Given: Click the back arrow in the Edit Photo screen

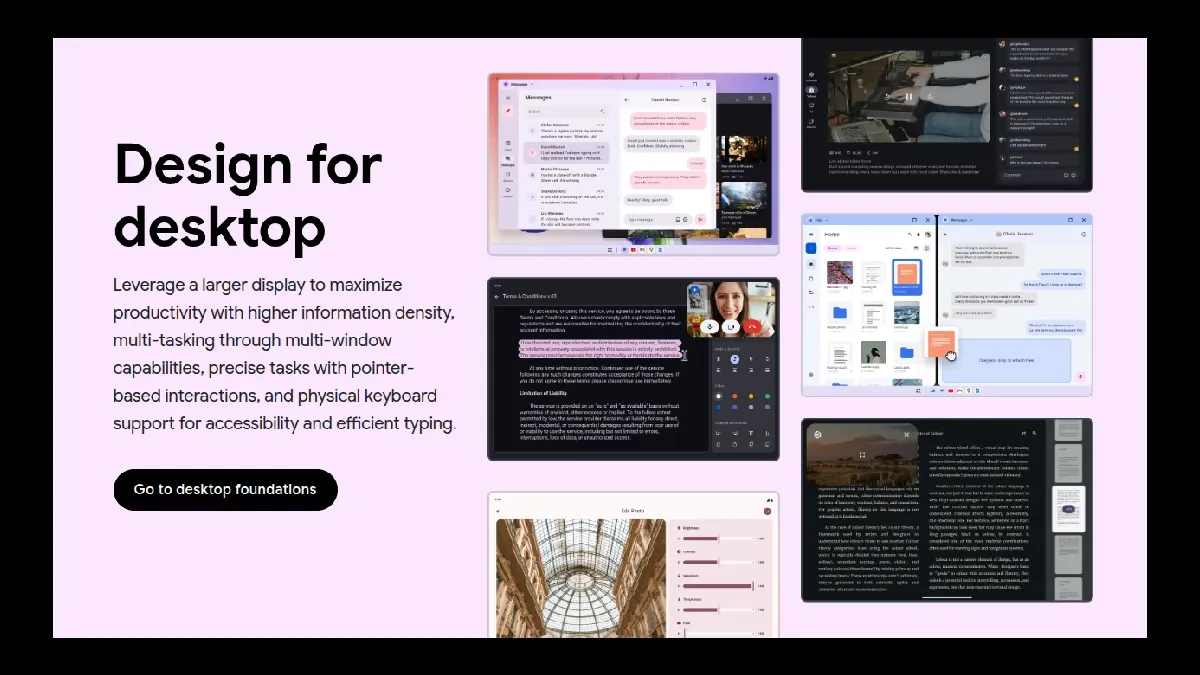Looking at the screenshot, I should 498,511.
